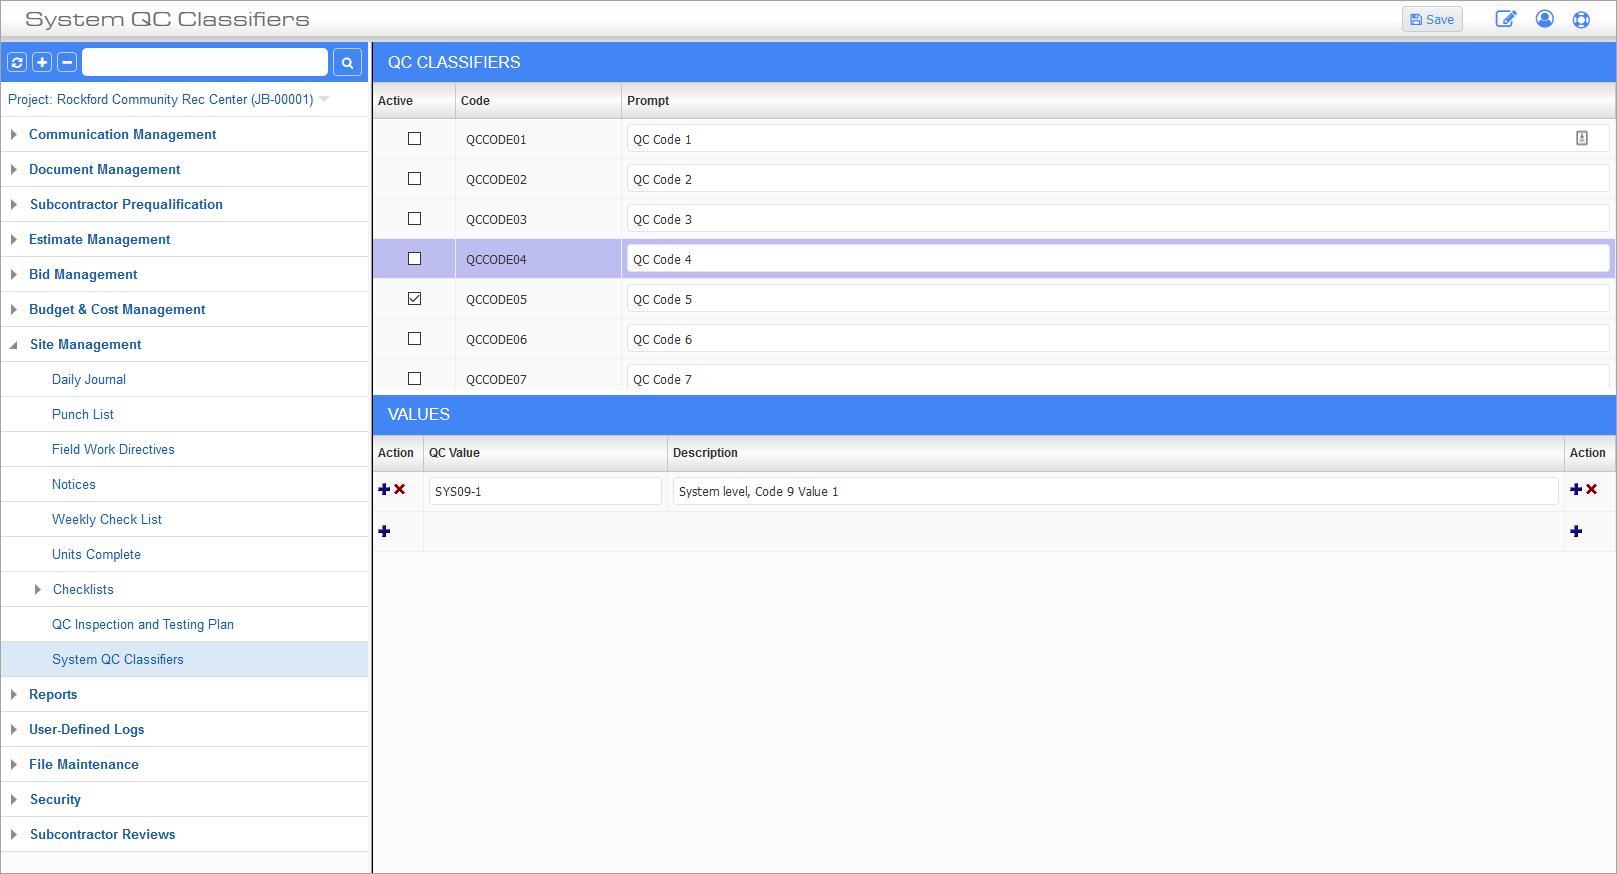Click the SYS09-1 QC Value field

545,491
